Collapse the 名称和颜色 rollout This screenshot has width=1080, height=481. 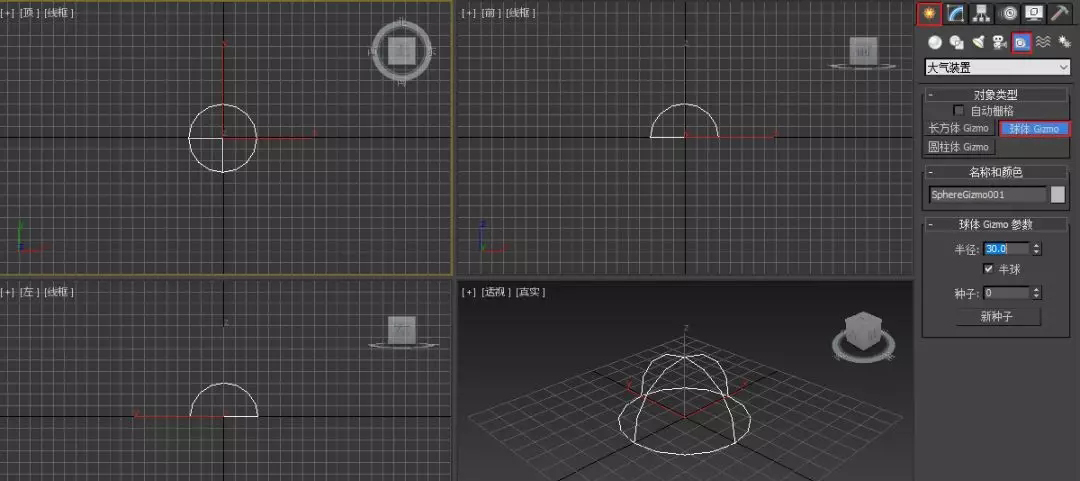995,172
